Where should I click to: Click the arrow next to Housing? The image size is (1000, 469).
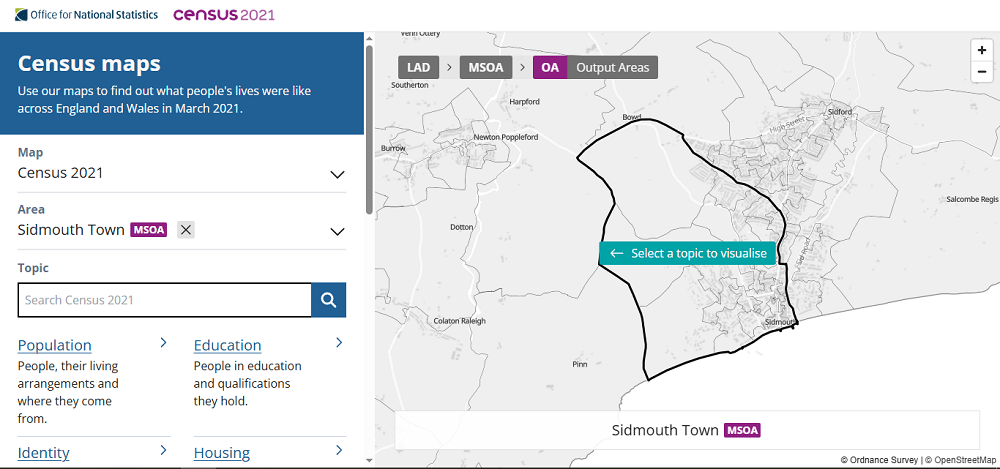click(339, 451)
